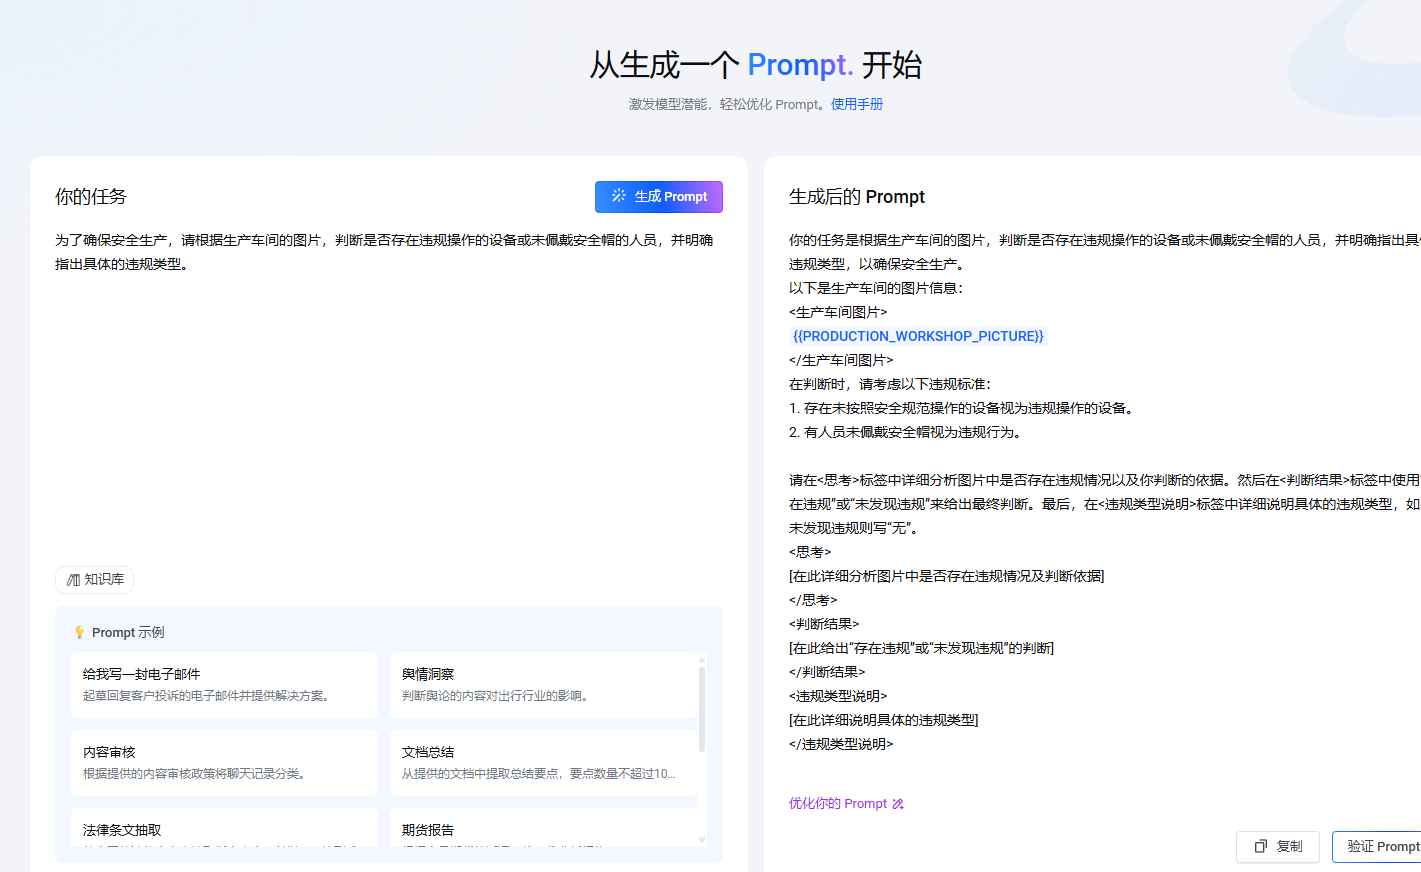Viewport: 1421px width, 872px height.
Task: Select the 给我写一封电子邮件 example card
Action: (224, 685)
